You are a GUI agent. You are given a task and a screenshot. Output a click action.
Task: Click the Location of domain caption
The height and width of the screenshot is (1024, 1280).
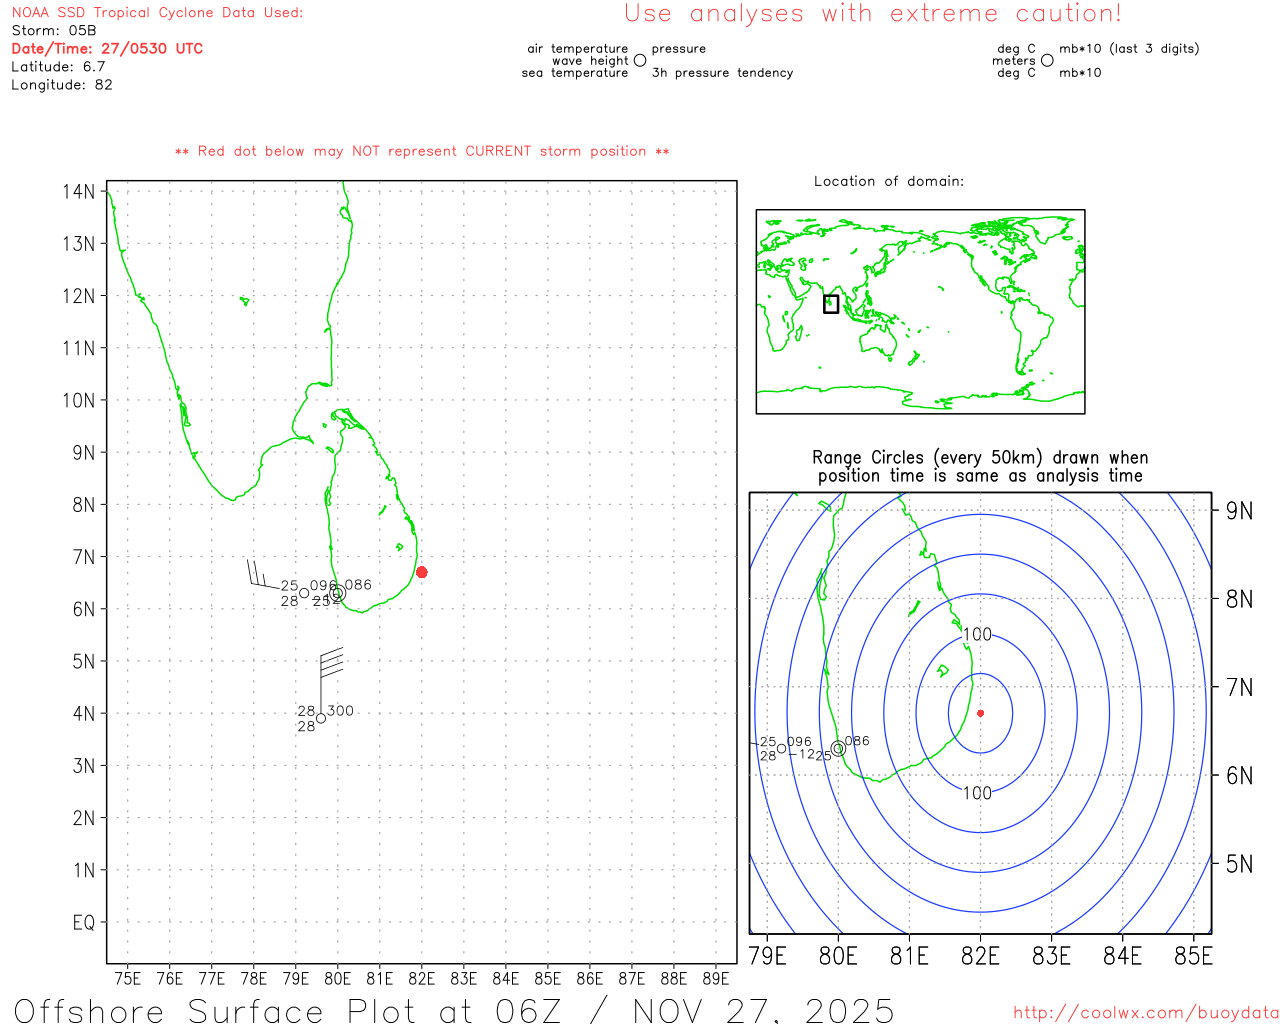pyautogui.click(x=889, y=181)
